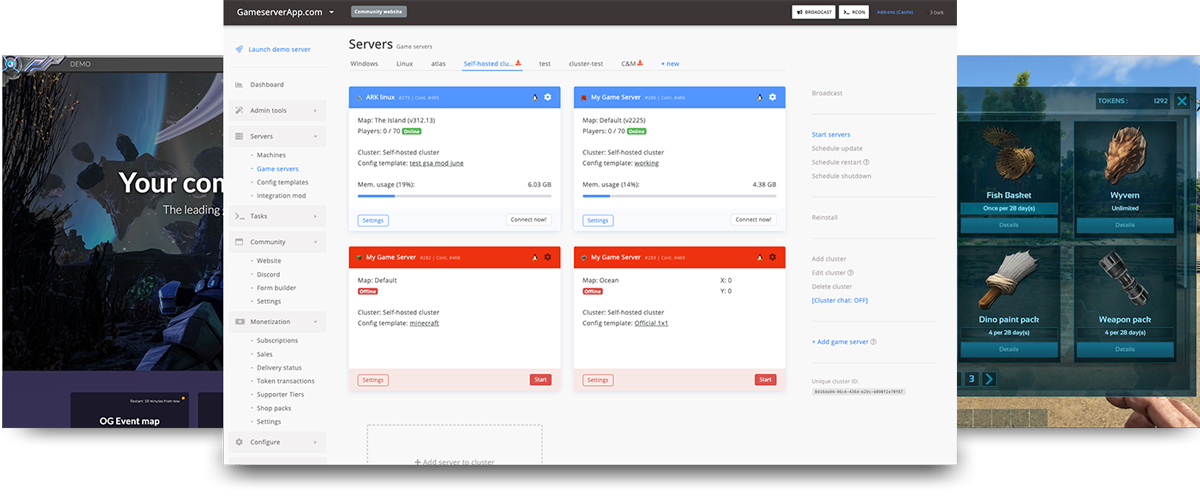1200x497 pixels.
Task: Open gear settings on blue My Game Server card
Action: click(x=772, y=97)
